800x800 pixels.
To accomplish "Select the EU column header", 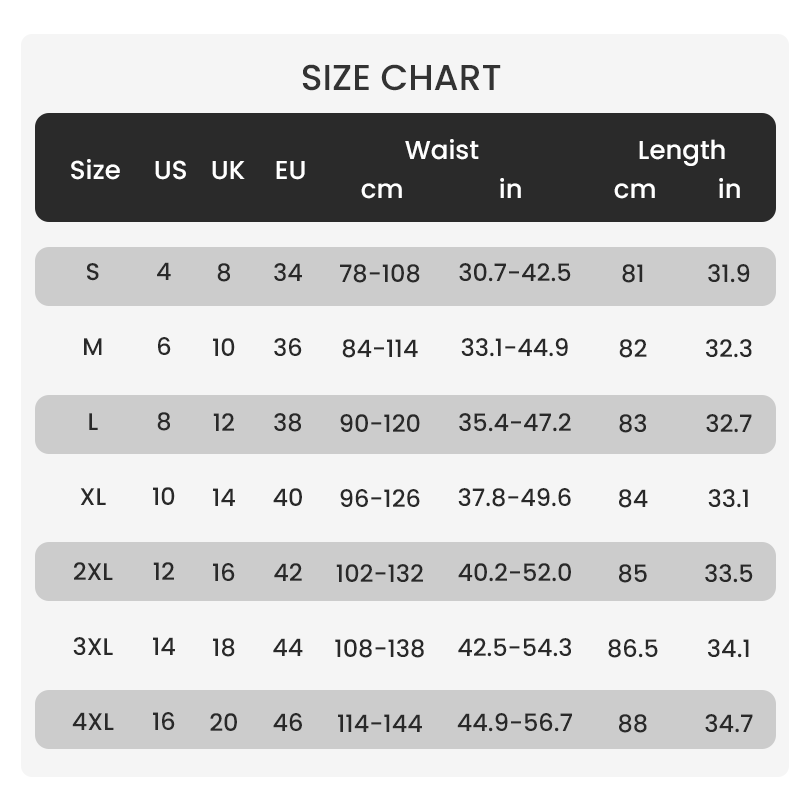I will [x=290, y=170].
